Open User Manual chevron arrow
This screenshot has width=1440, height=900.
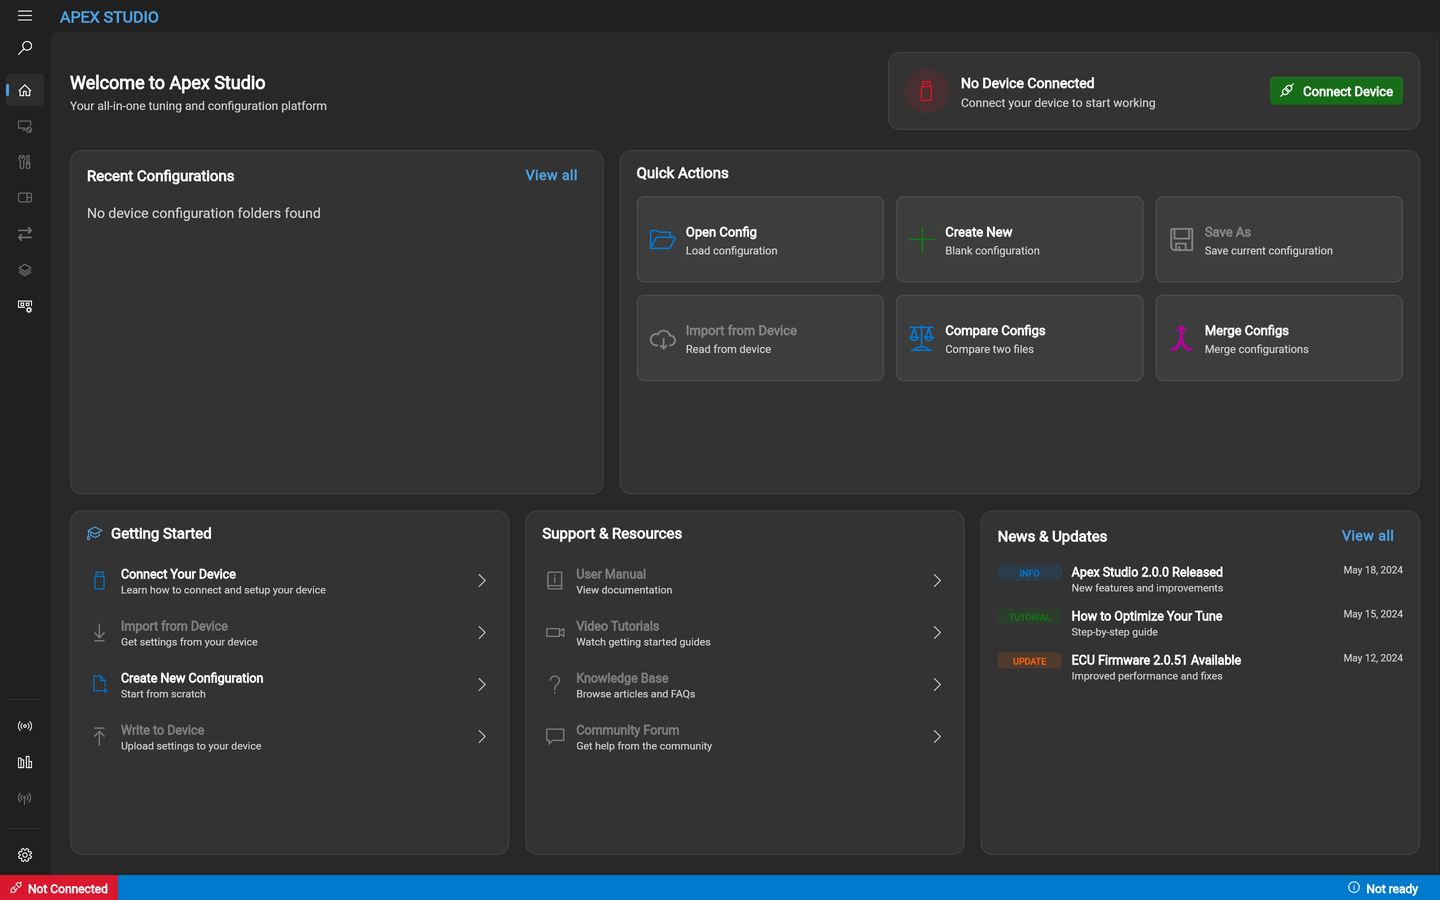[x=937, y=581]
